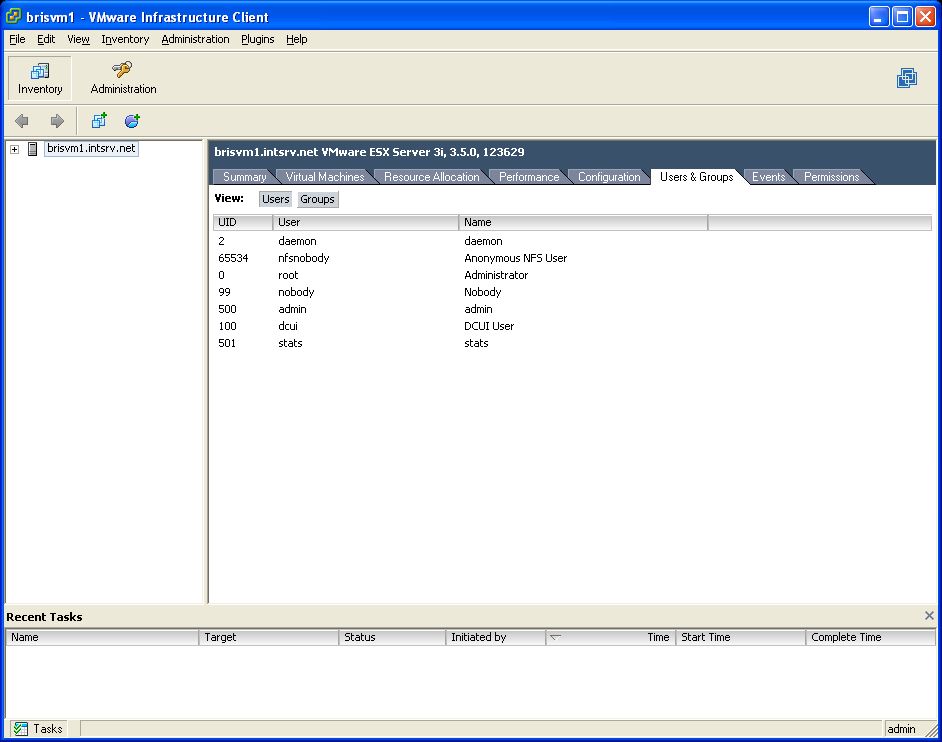The image size is (942, 742).
Task: Show the Users view
Action: [x=276, y=199]
